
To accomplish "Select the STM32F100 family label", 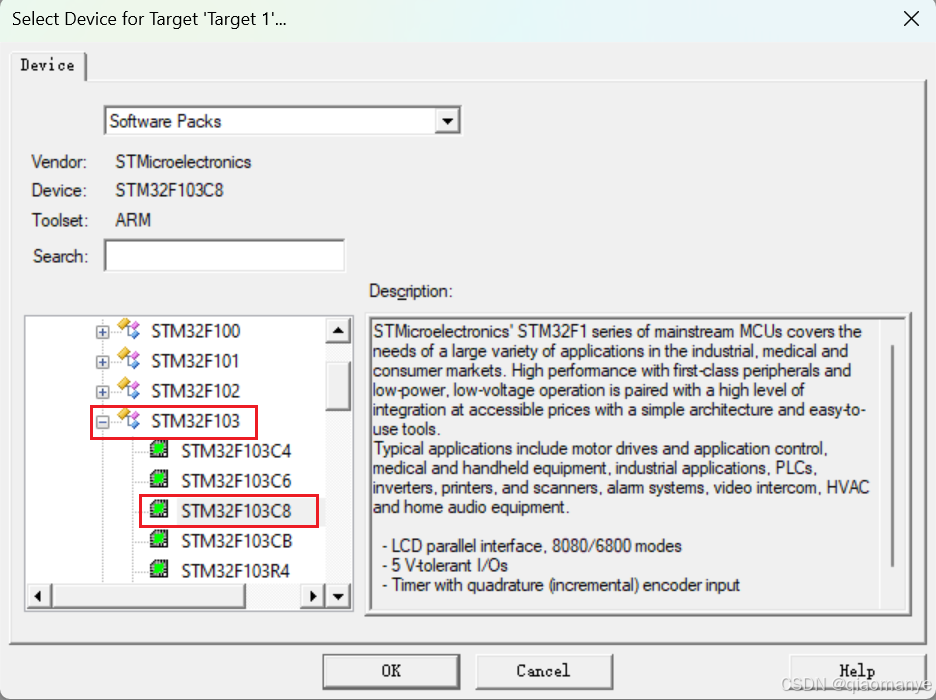I will (196, 331).
